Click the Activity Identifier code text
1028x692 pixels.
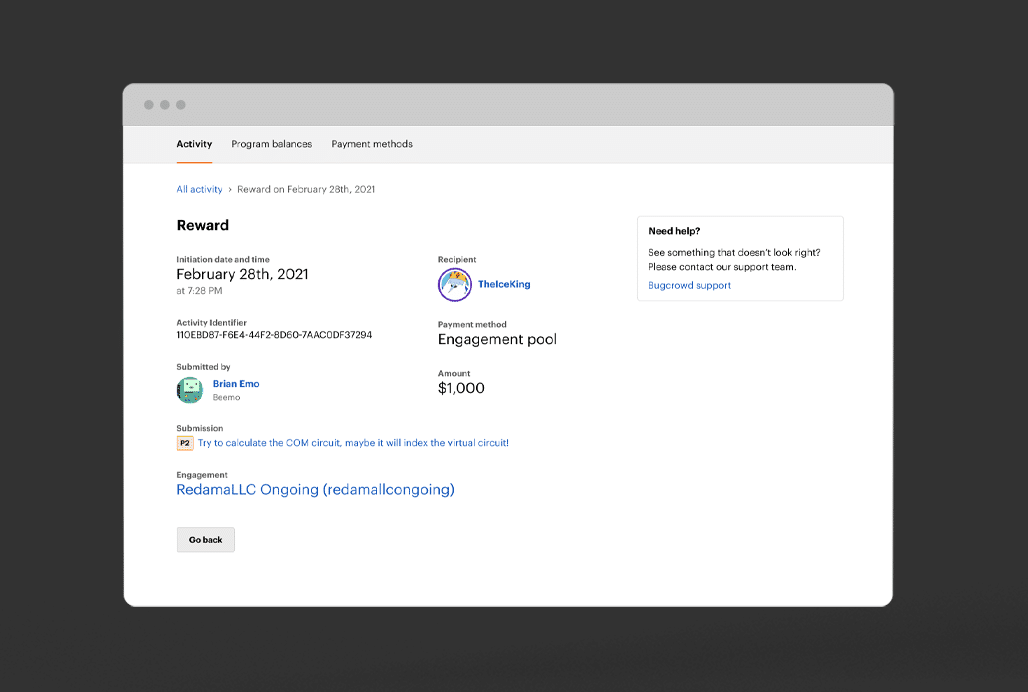[274, 335]
